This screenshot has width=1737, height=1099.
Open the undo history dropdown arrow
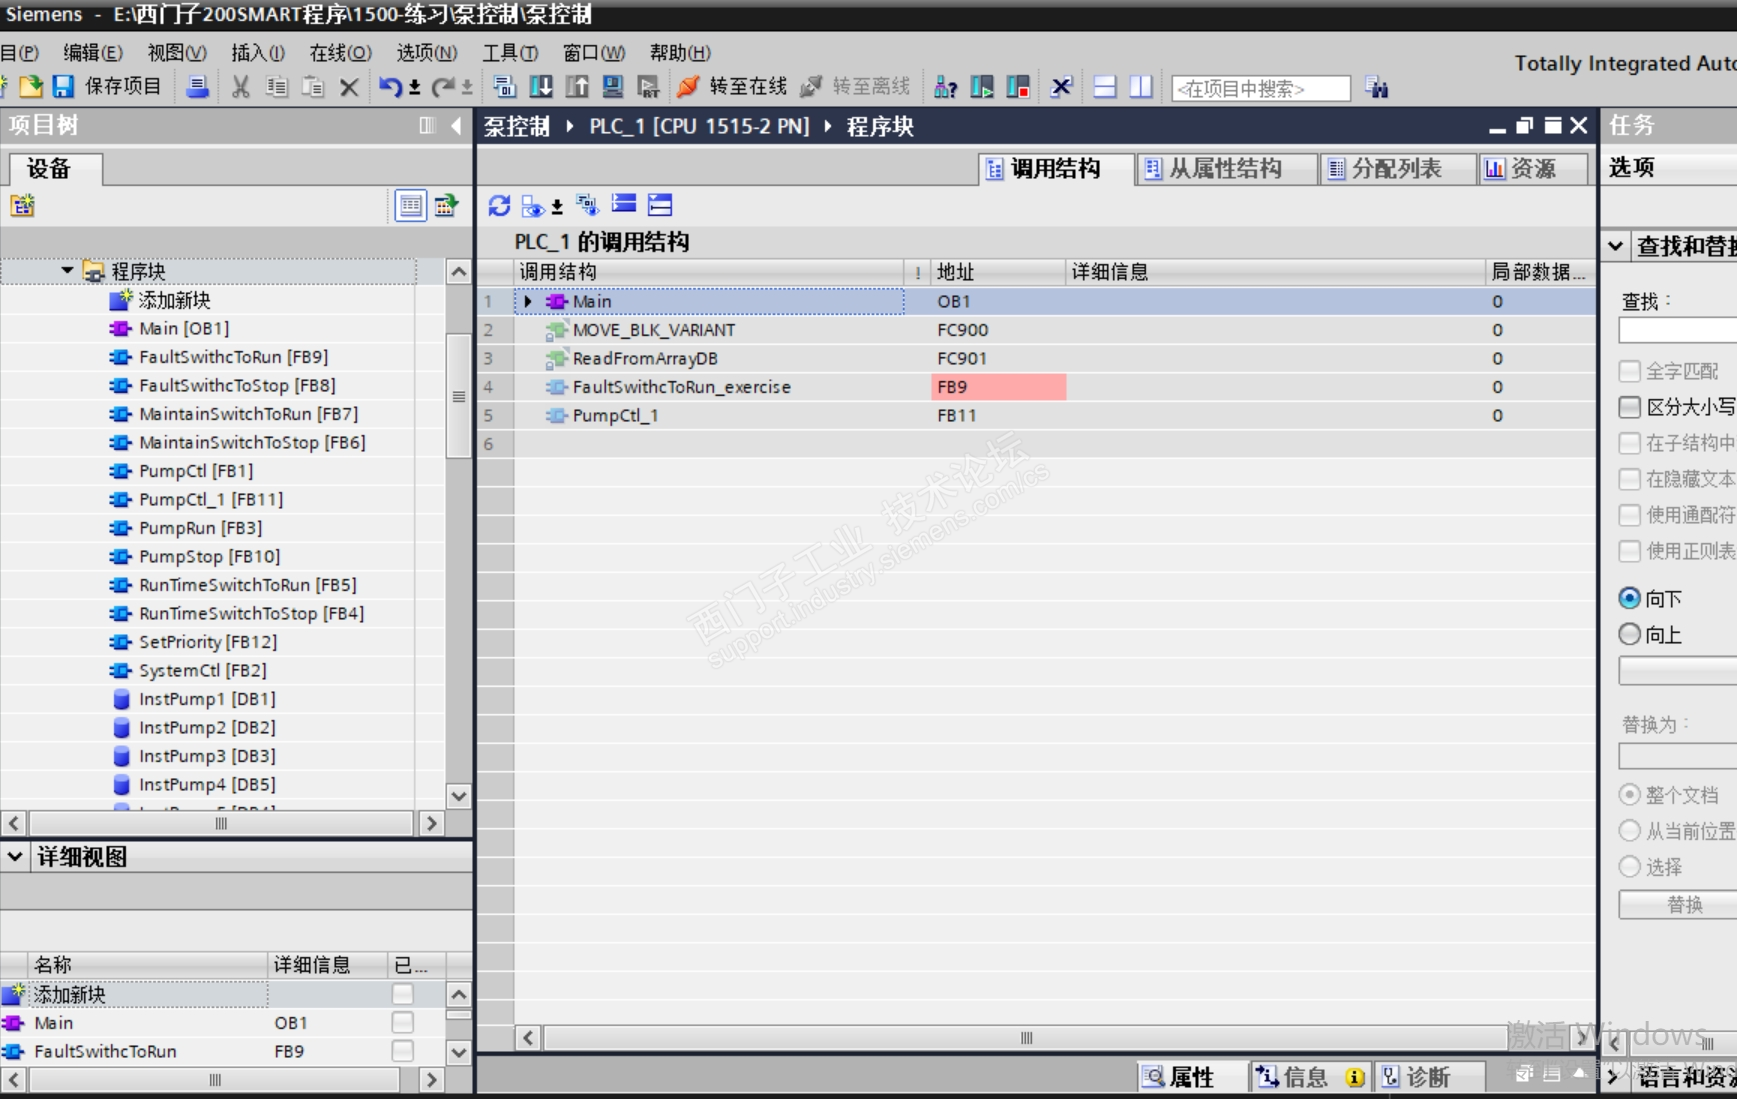[414, 88]
